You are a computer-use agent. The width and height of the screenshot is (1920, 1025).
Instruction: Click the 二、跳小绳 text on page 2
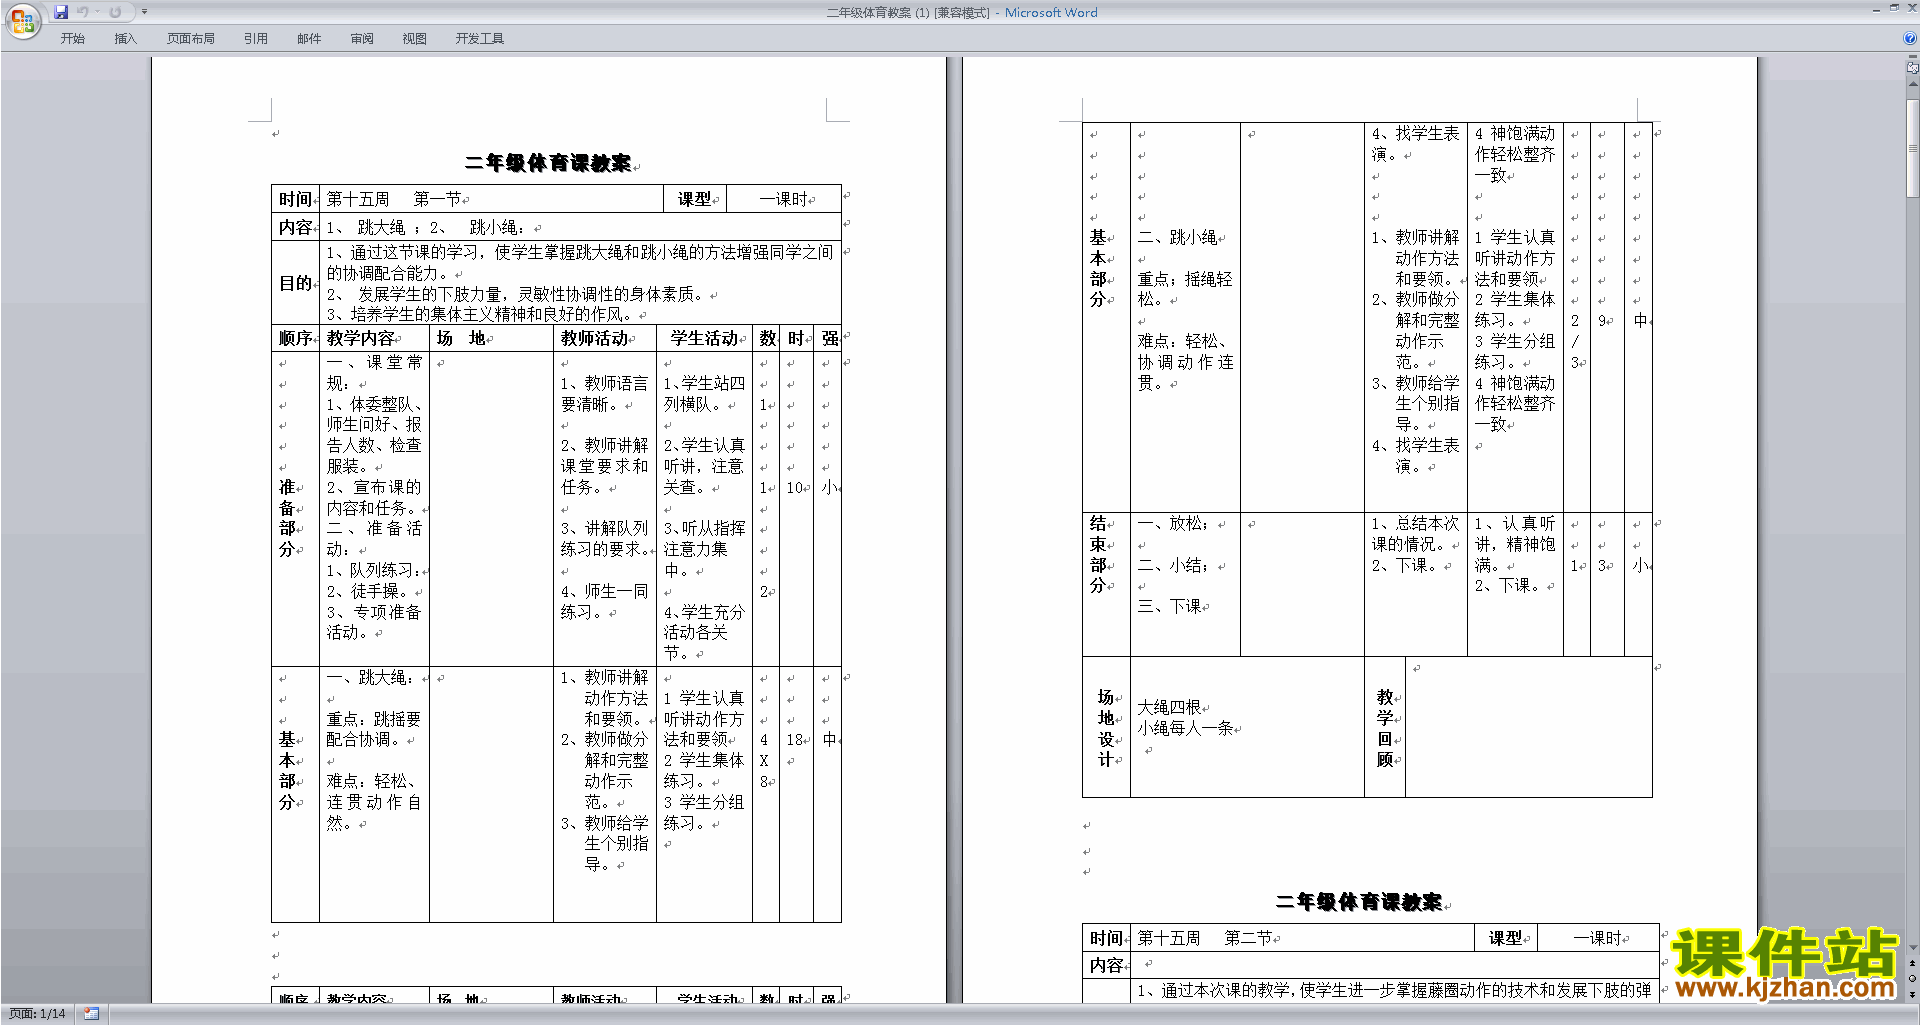1177,237
